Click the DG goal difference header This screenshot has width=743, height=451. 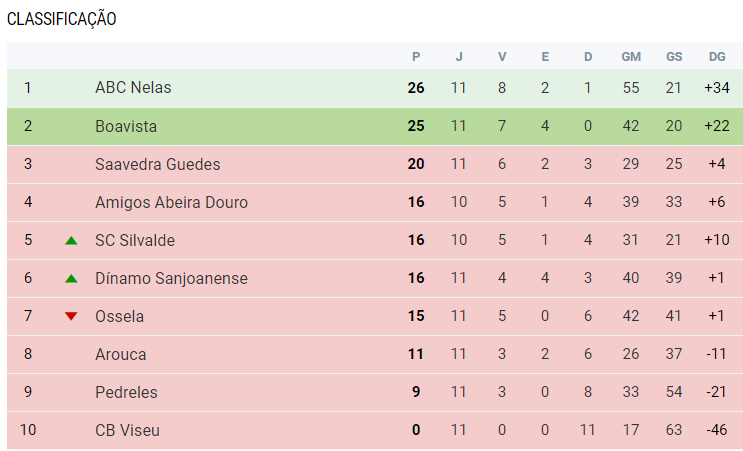point(717,57)
